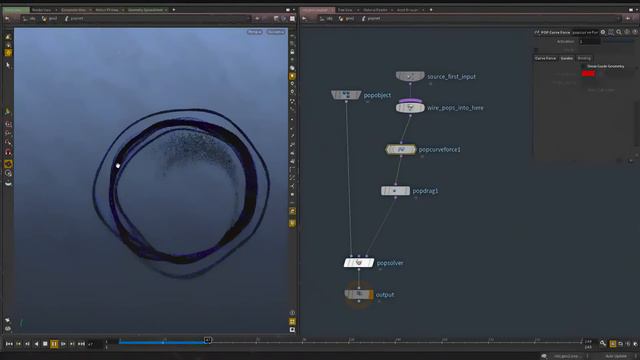This screenshot has height=360, width=640.
Task: Open the Auto Update menu in status bar
Action: (616, 356)
